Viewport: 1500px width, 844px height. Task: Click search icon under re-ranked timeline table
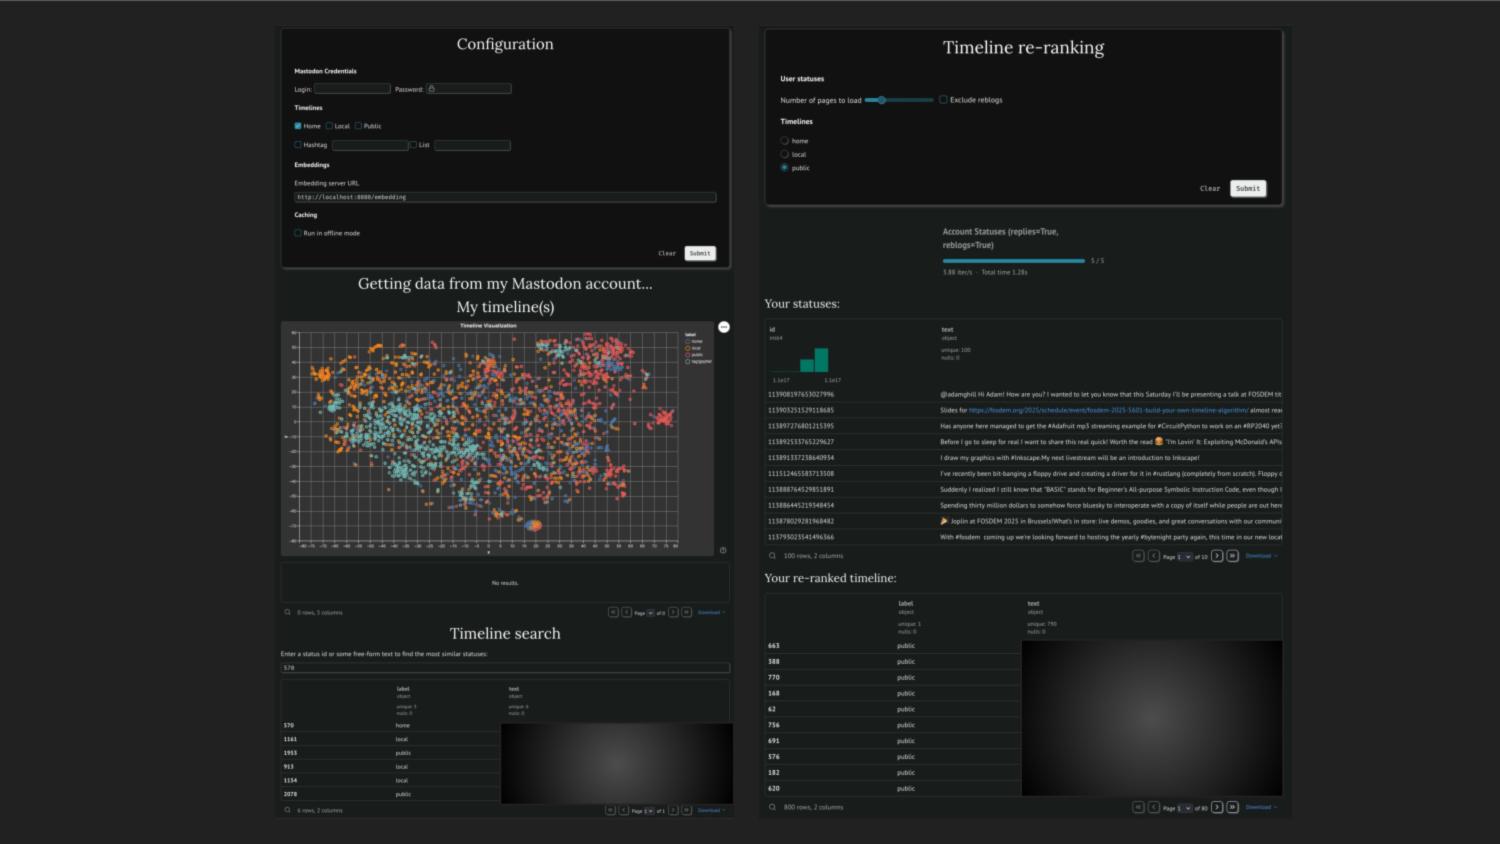[772, 807]
